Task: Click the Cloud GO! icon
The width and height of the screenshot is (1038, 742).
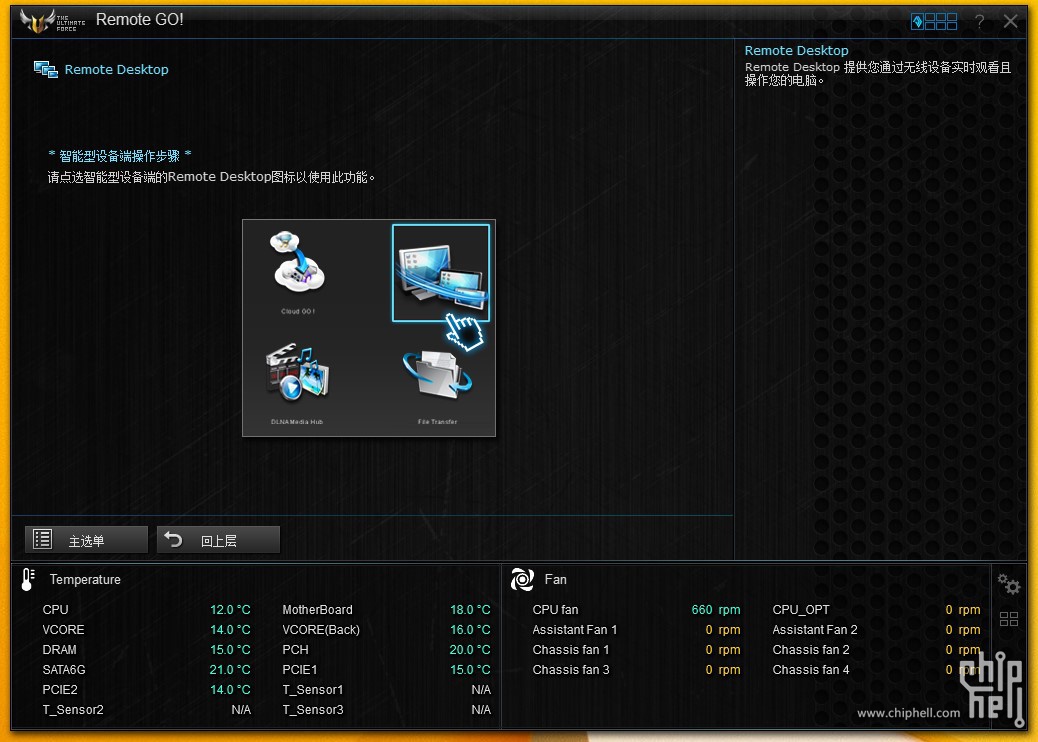Action: (x=297, y=262)
